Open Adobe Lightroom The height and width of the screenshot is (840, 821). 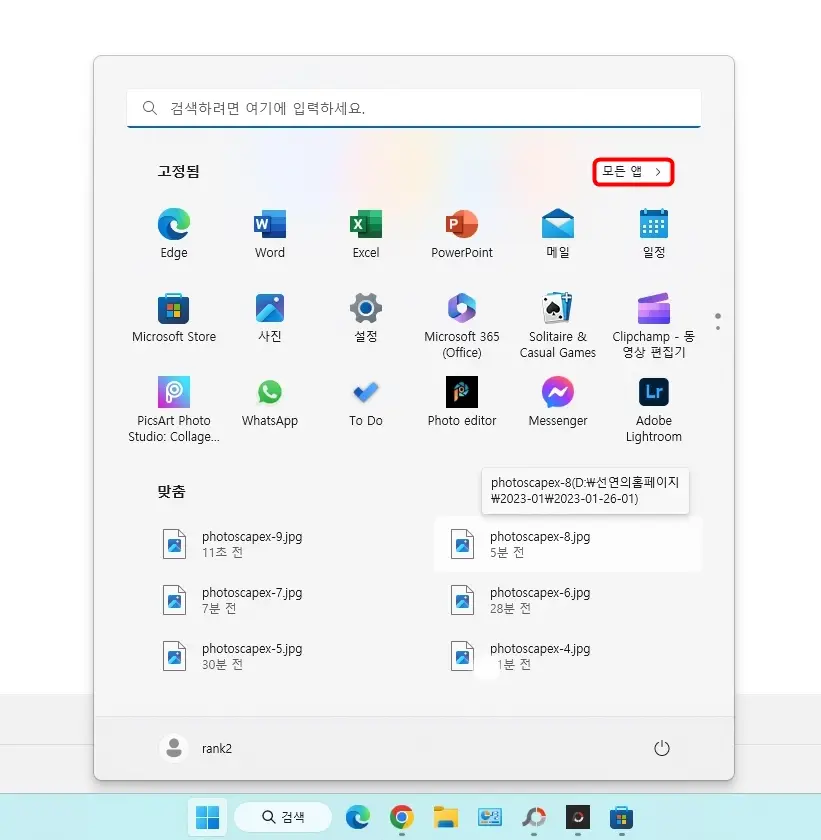coord(653,392)
